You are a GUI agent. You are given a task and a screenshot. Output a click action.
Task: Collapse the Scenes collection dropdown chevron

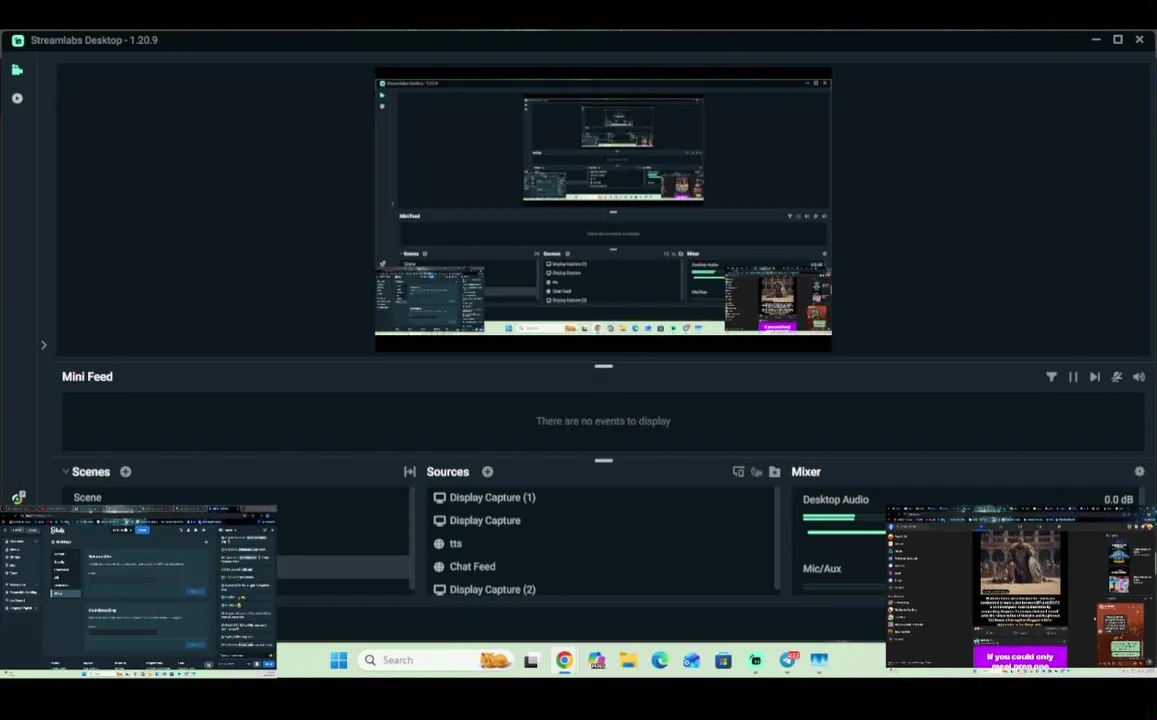point(66,471)
